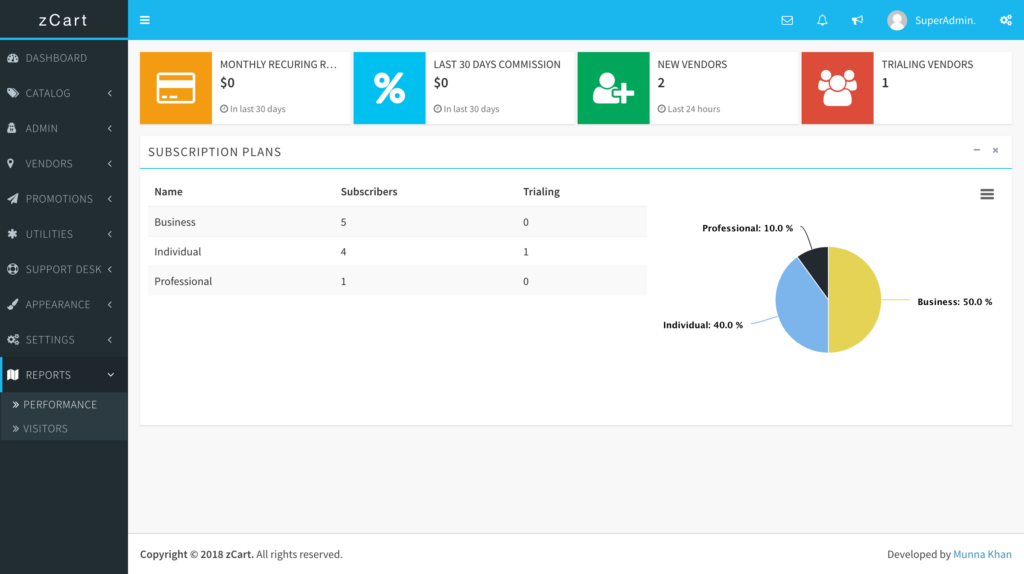Image resolution: width=1024 pixels, height=574 pixels.
Task: Expand the Vendors sidebar menu
Action: point(63,164)
